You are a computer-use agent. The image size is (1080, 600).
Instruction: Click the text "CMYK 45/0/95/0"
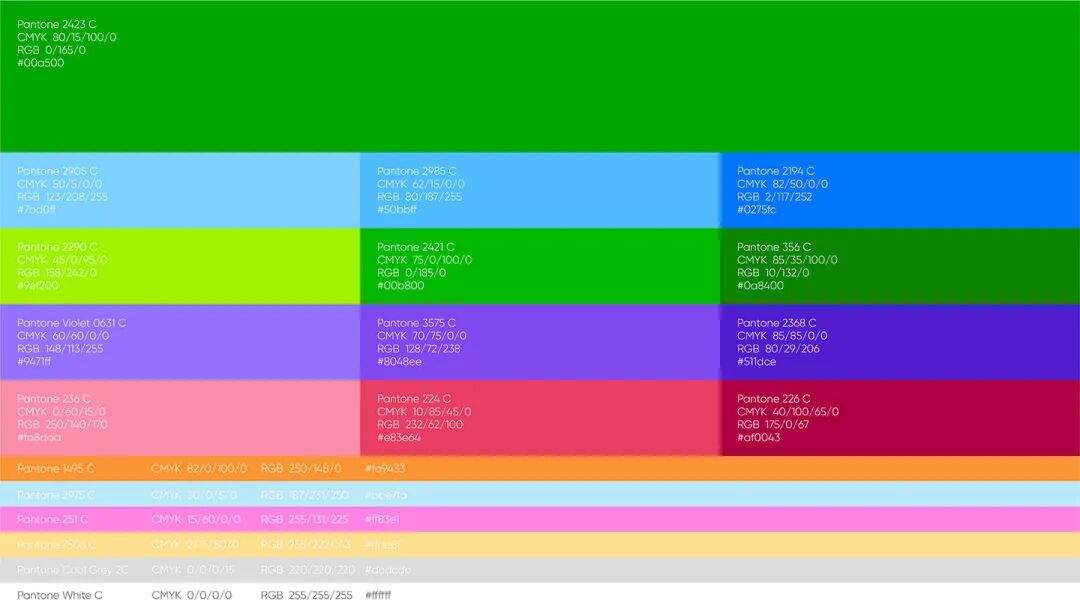[63, 260]
